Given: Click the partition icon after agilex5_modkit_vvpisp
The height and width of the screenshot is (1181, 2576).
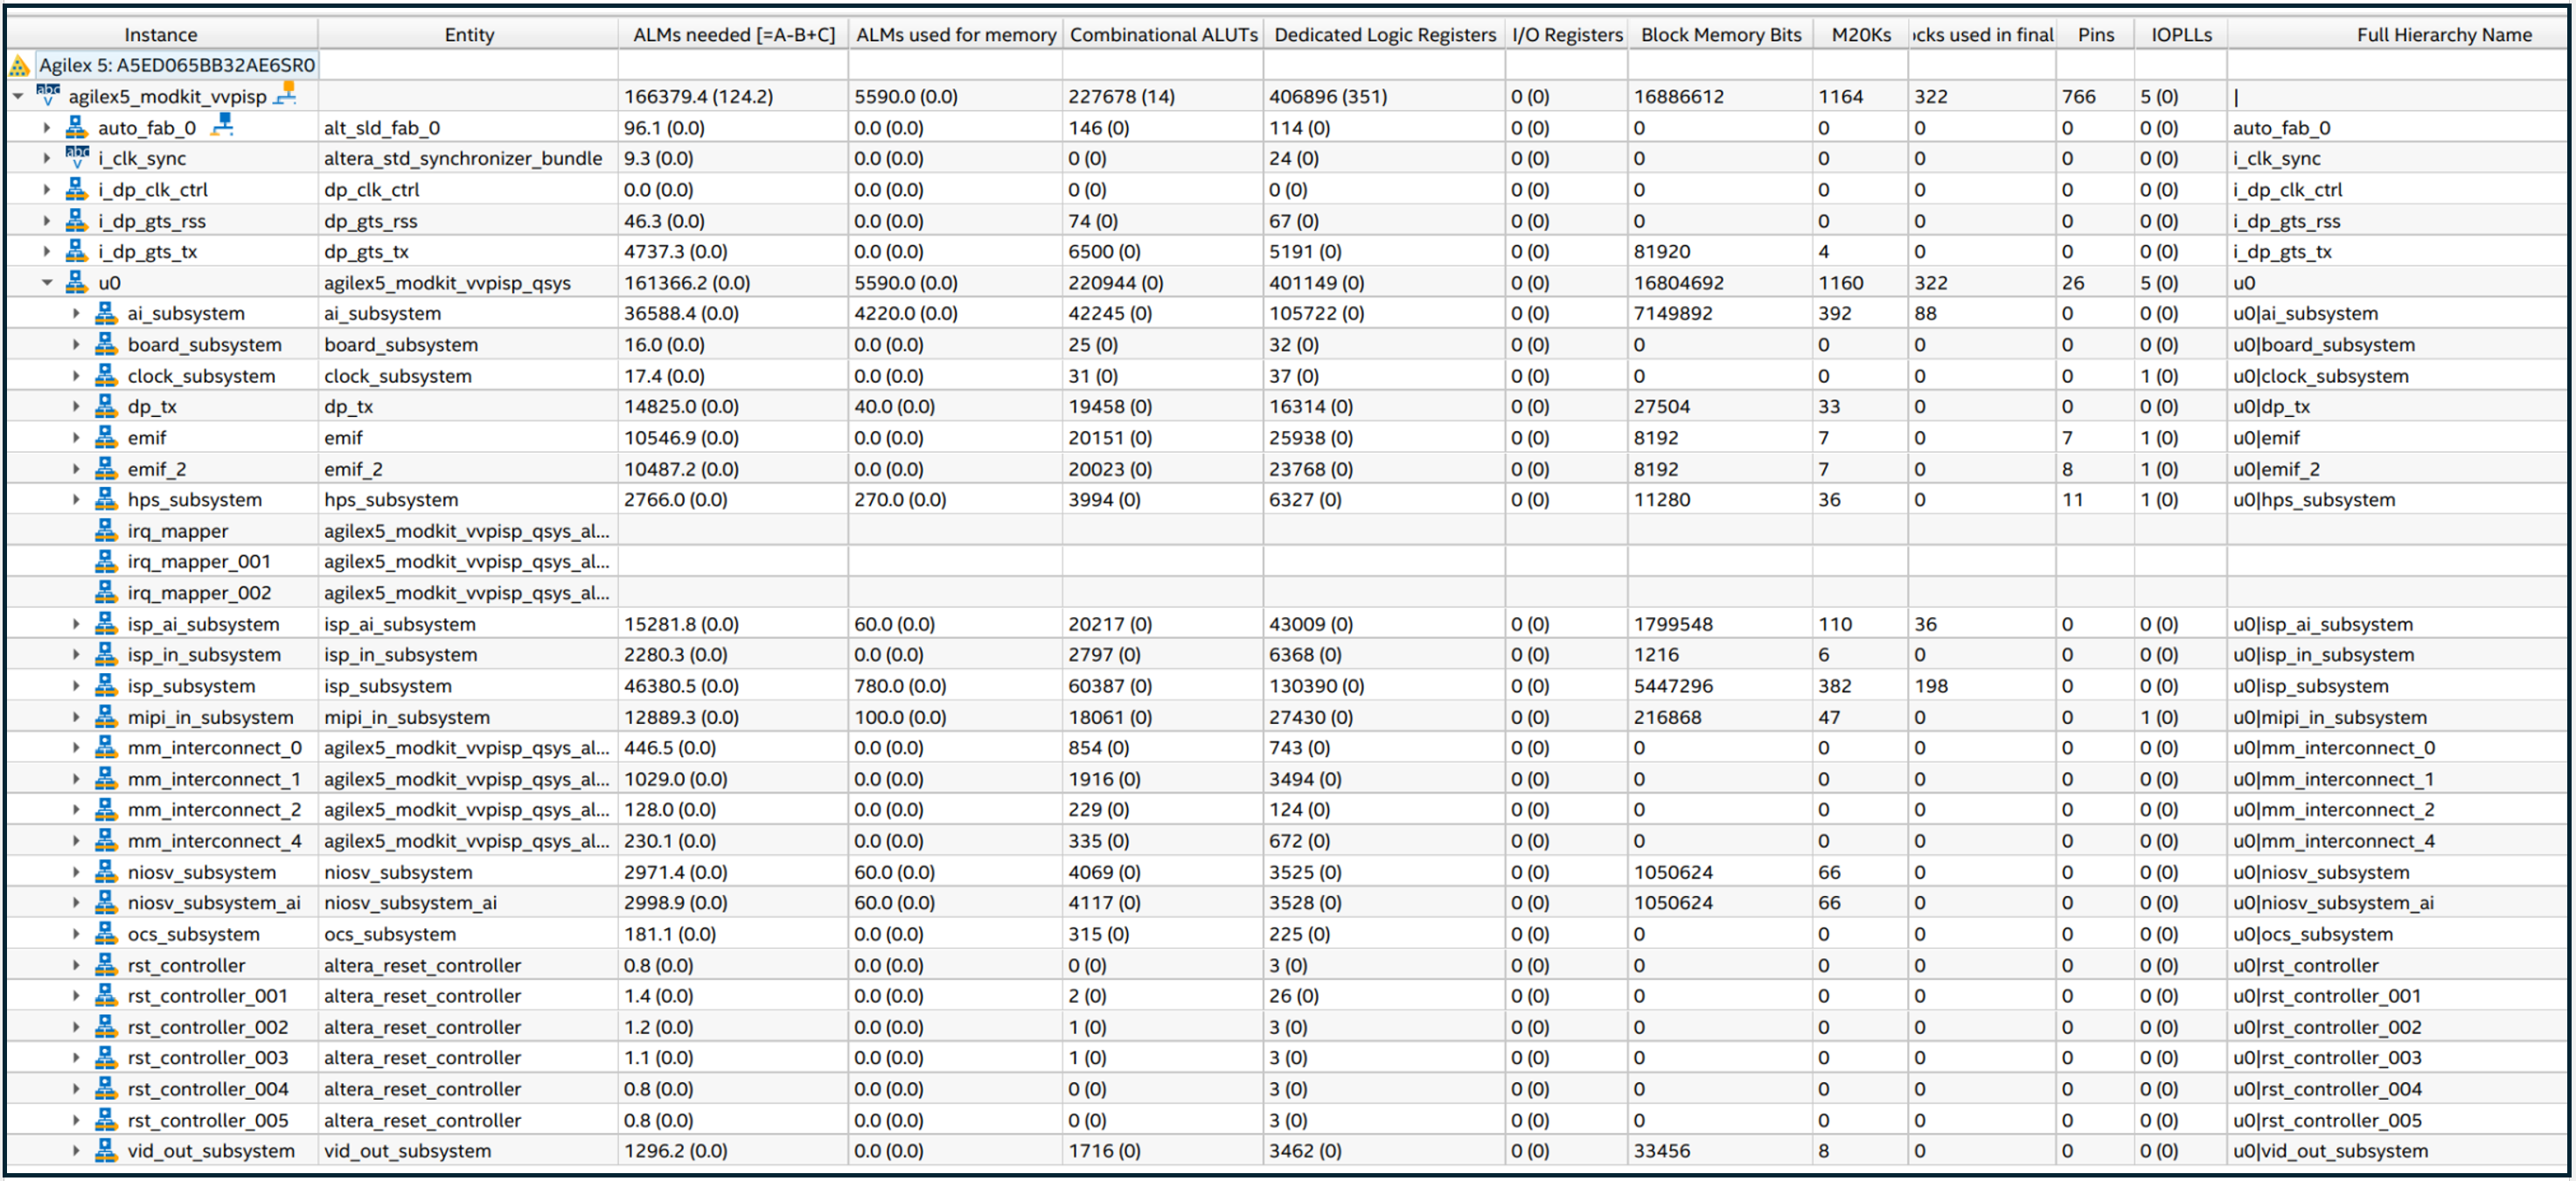Looking at the screenshot, I should pos(286,94).
